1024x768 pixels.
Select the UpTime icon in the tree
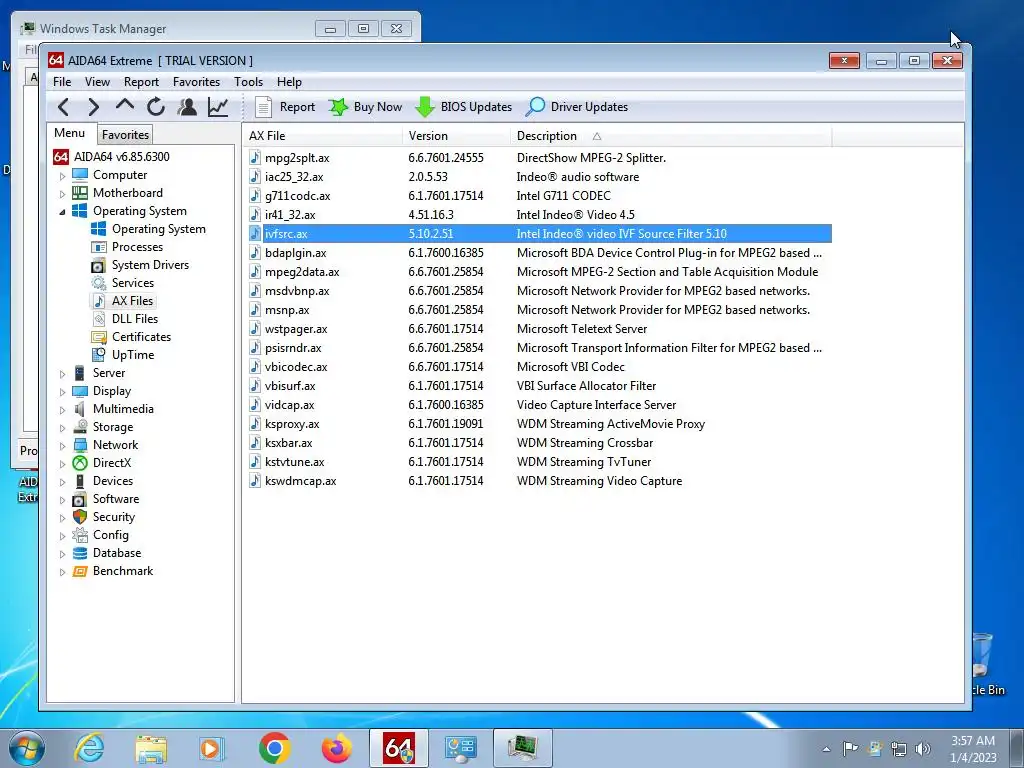coord(99,355)
